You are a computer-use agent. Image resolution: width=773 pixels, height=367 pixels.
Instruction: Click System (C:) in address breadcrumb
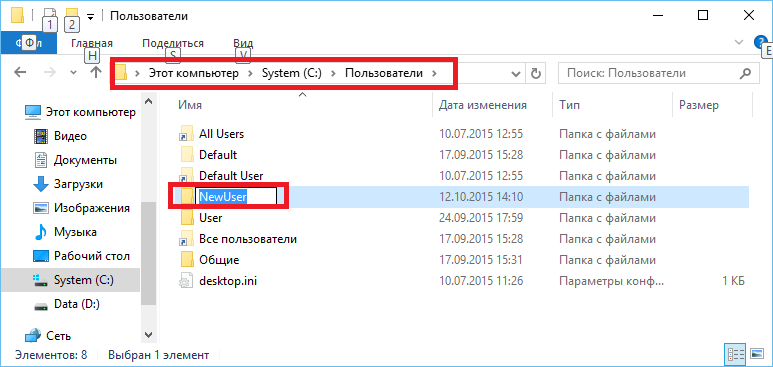[x=291, y=73]
